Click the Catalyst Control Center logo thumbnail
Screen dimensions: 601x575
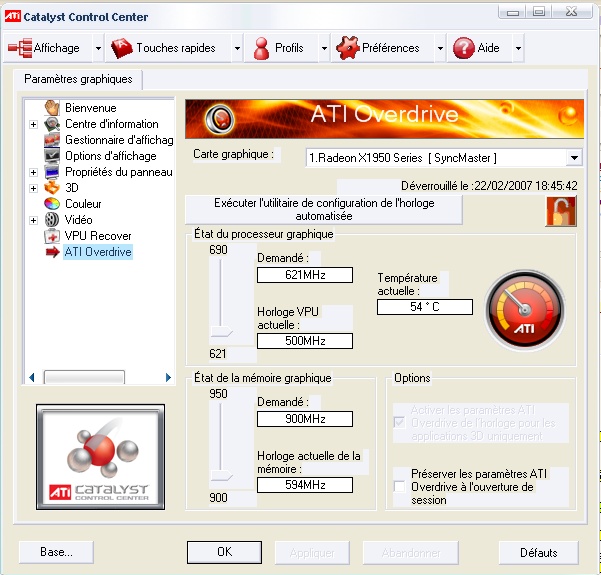(x=100, y=457)
